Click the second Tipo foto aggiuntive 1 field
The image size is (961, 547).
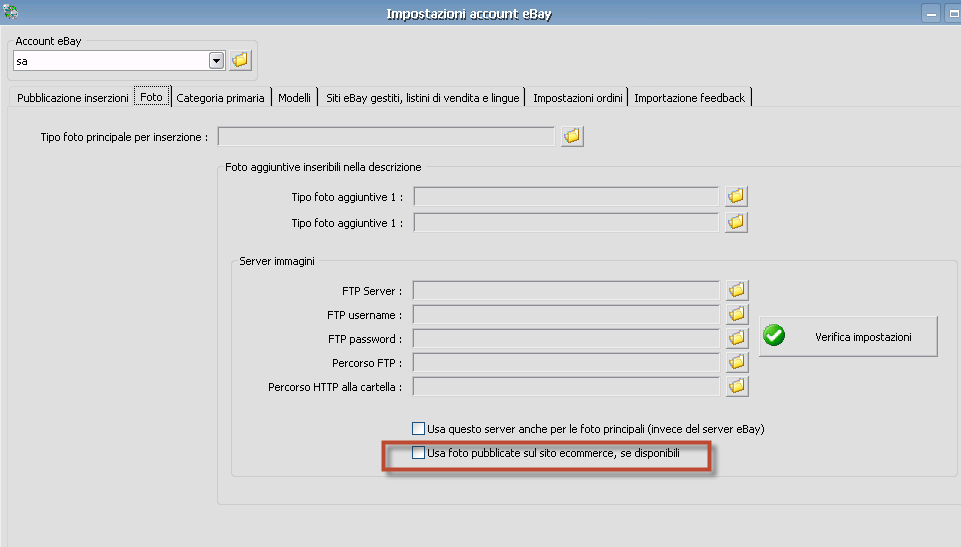pos(566,222)
